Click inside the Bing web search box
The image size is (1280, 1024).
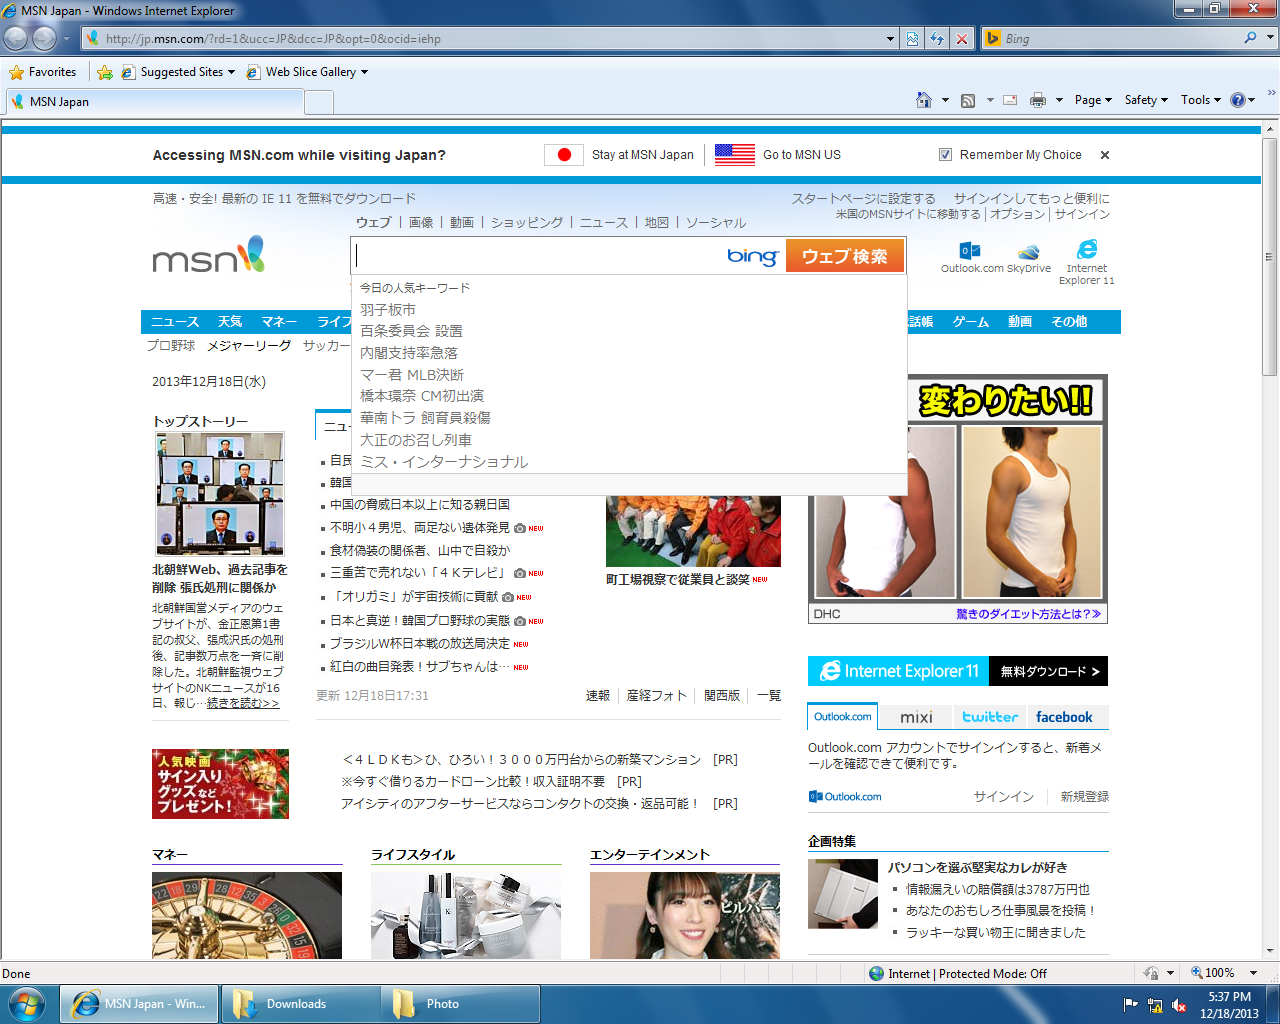tap(540, 256)
